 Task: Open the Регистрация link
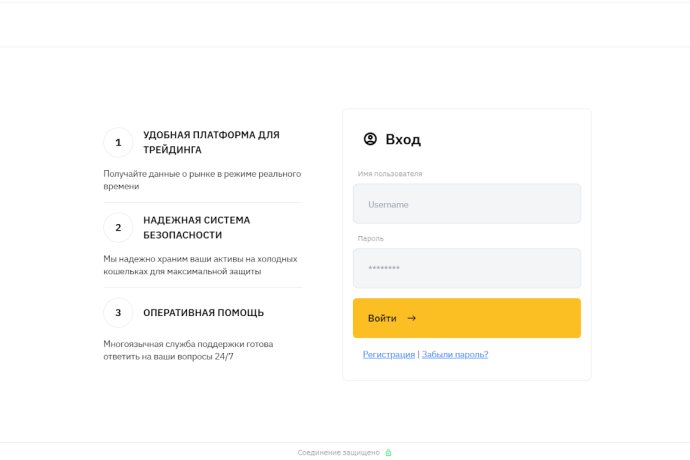(389, 354)
